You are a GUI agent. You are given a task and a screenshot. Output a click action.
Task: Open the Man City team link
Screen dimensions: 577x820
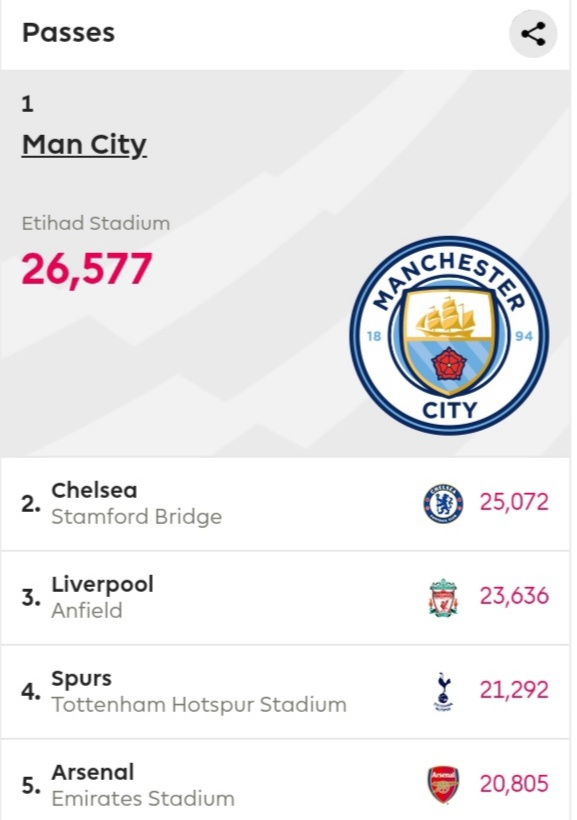(x=84, y=145)
